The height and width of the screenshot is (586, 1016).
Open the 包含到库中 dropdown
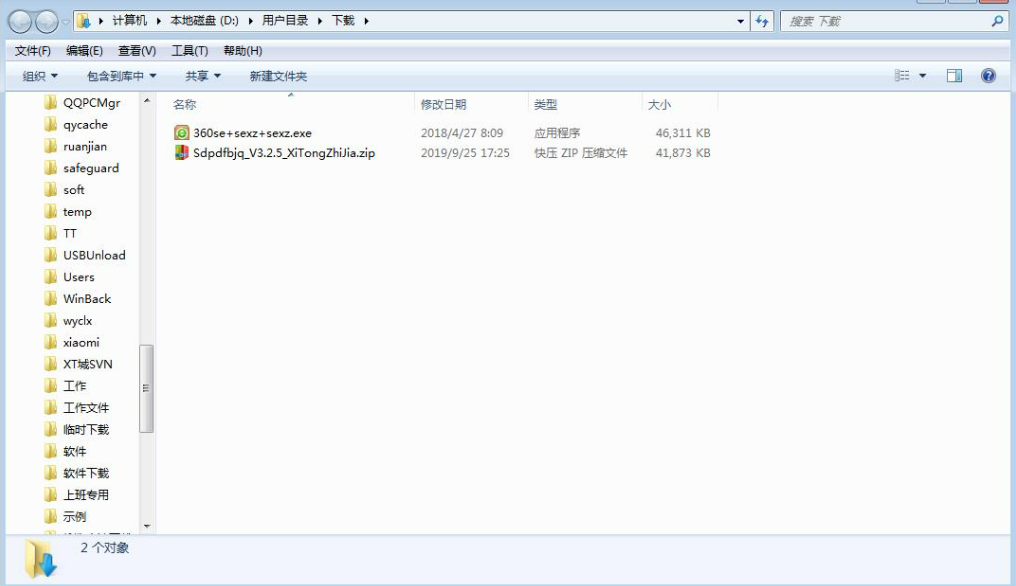coord(121,76)
